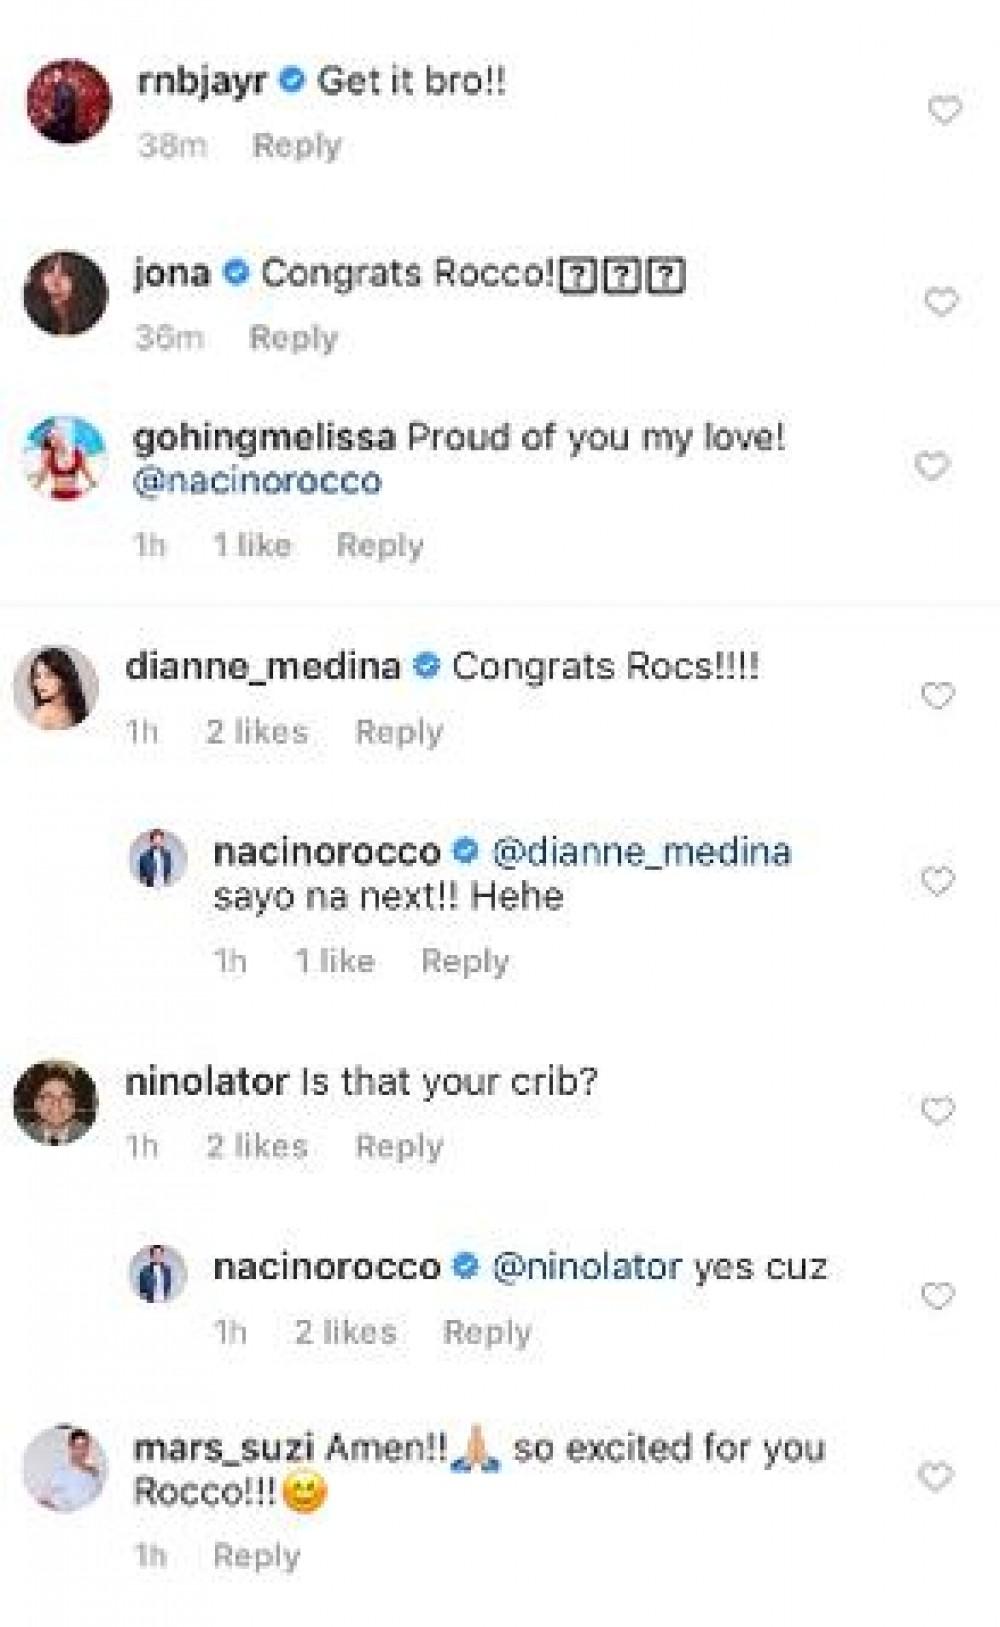1000x1627 pixels.
Task: View rnbjayr's profile picture
Action: (68, 101)
